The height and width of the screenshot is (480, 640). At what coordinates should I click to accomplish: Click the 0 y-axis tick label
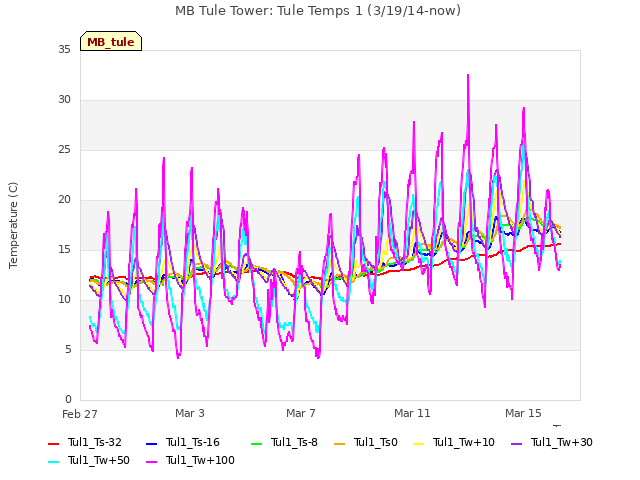pyautogui.click(x=68, y=399)
